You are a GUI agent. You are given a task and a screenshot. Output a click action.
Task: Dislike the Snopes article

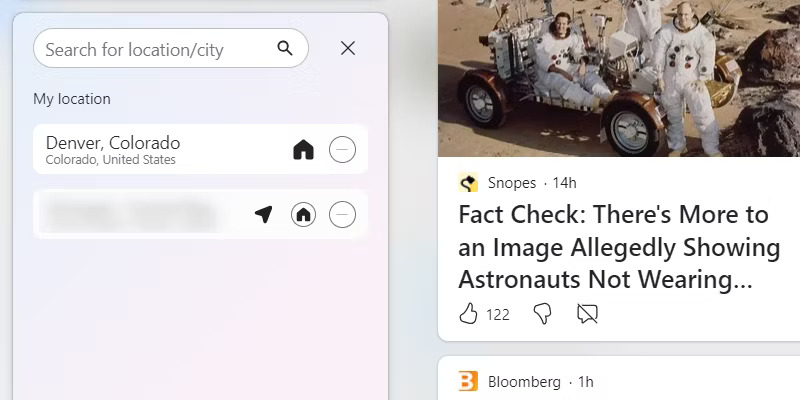click(542, 314)
